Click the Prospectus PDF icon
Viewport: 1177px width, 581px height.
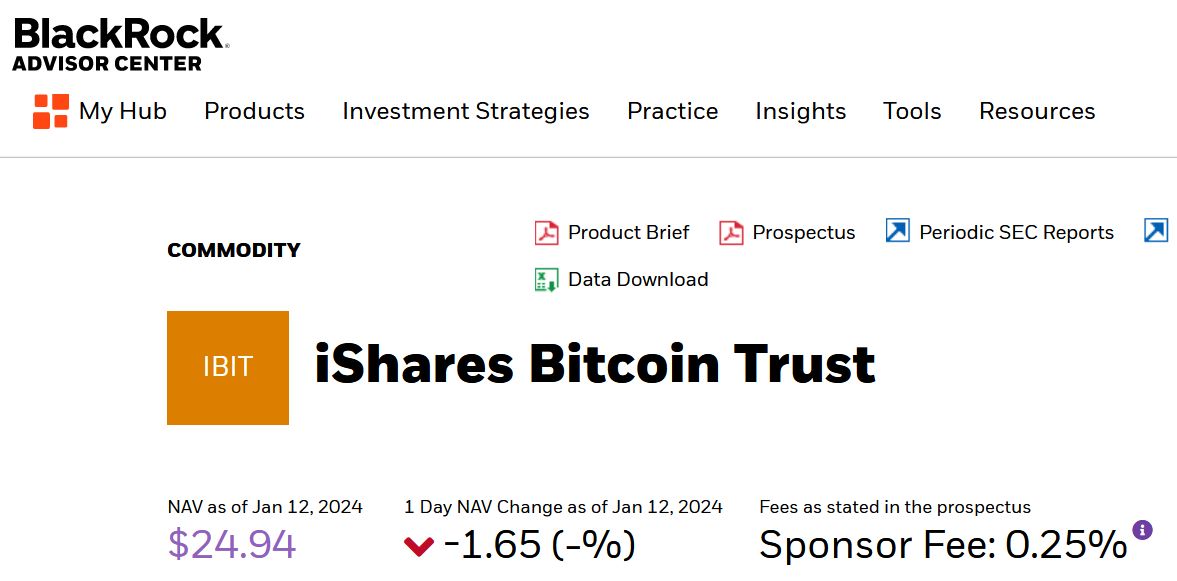(731, 233)
